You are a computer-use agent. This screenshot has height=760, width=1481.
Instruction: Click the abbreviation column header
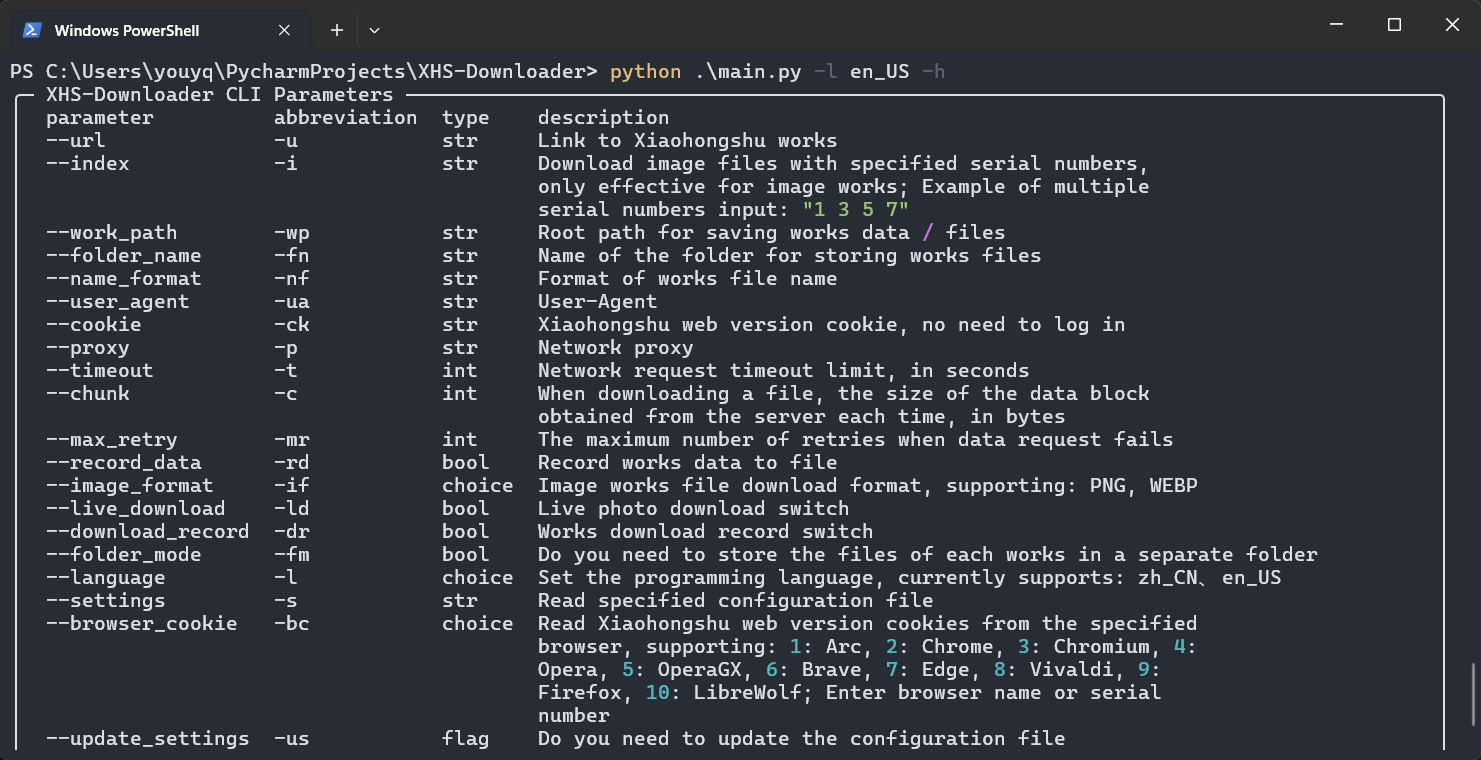coord(345,118)
